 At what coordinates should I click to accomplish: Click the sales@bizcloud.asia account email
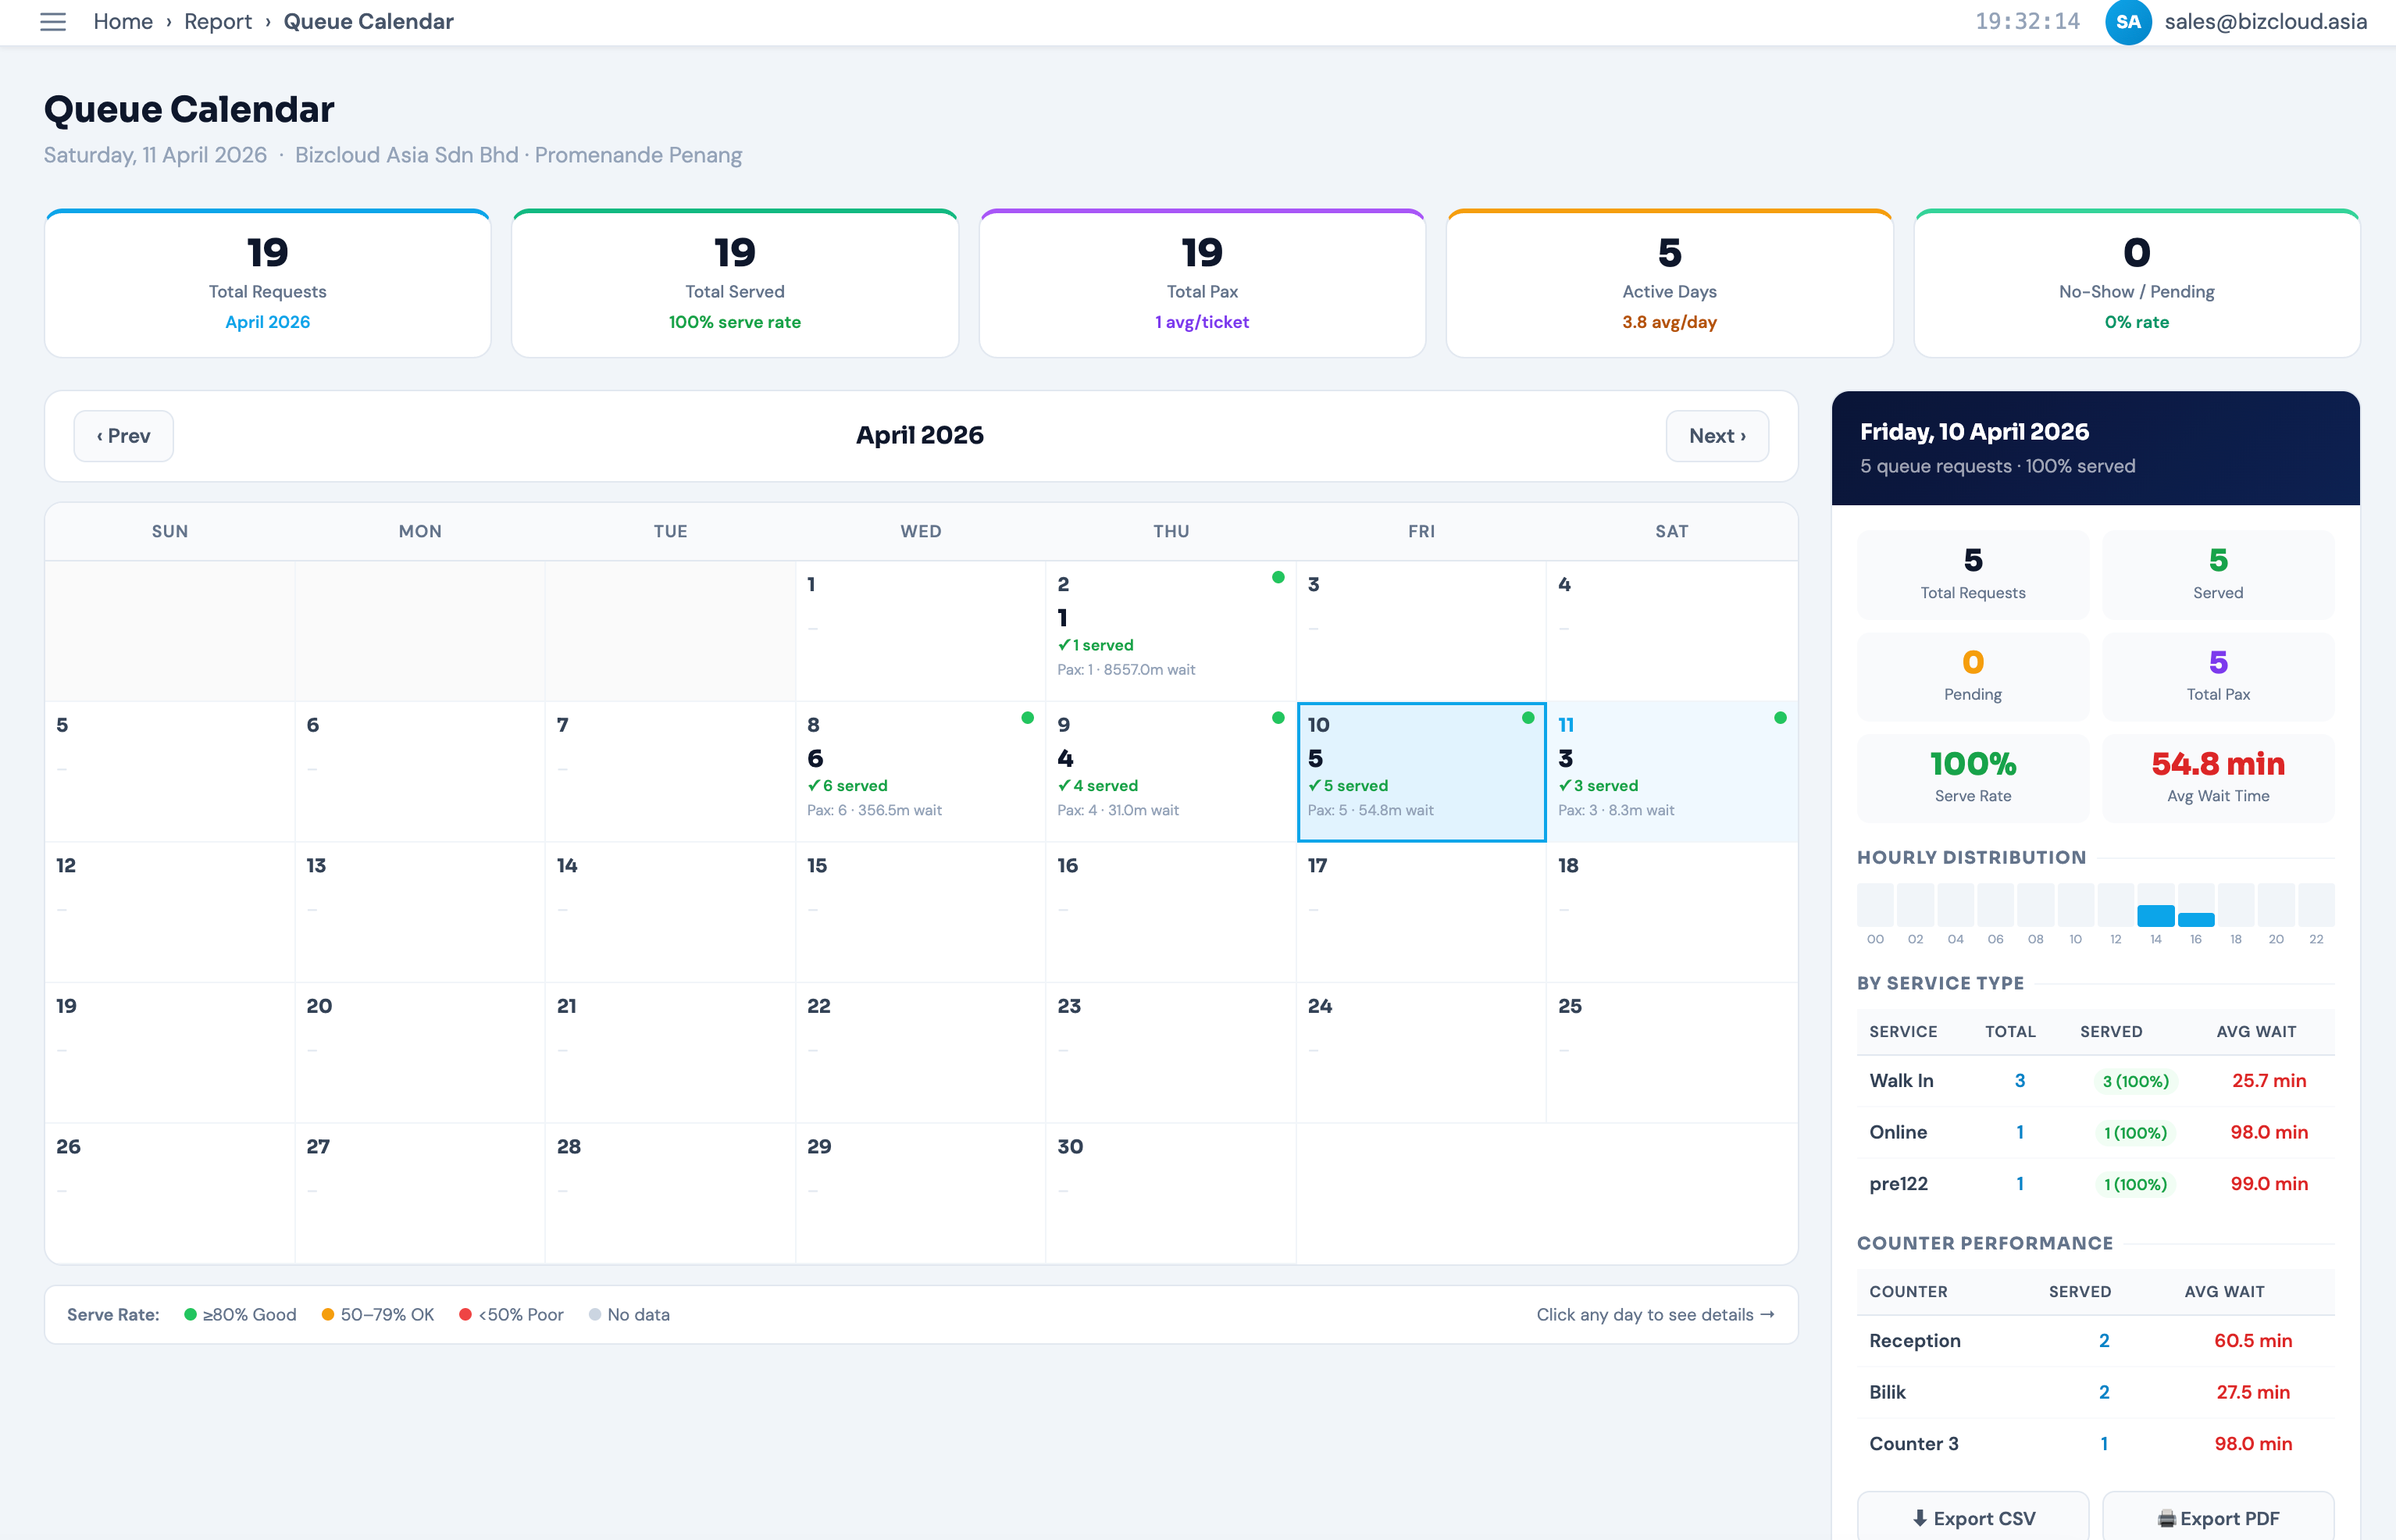coord(2264,21)
